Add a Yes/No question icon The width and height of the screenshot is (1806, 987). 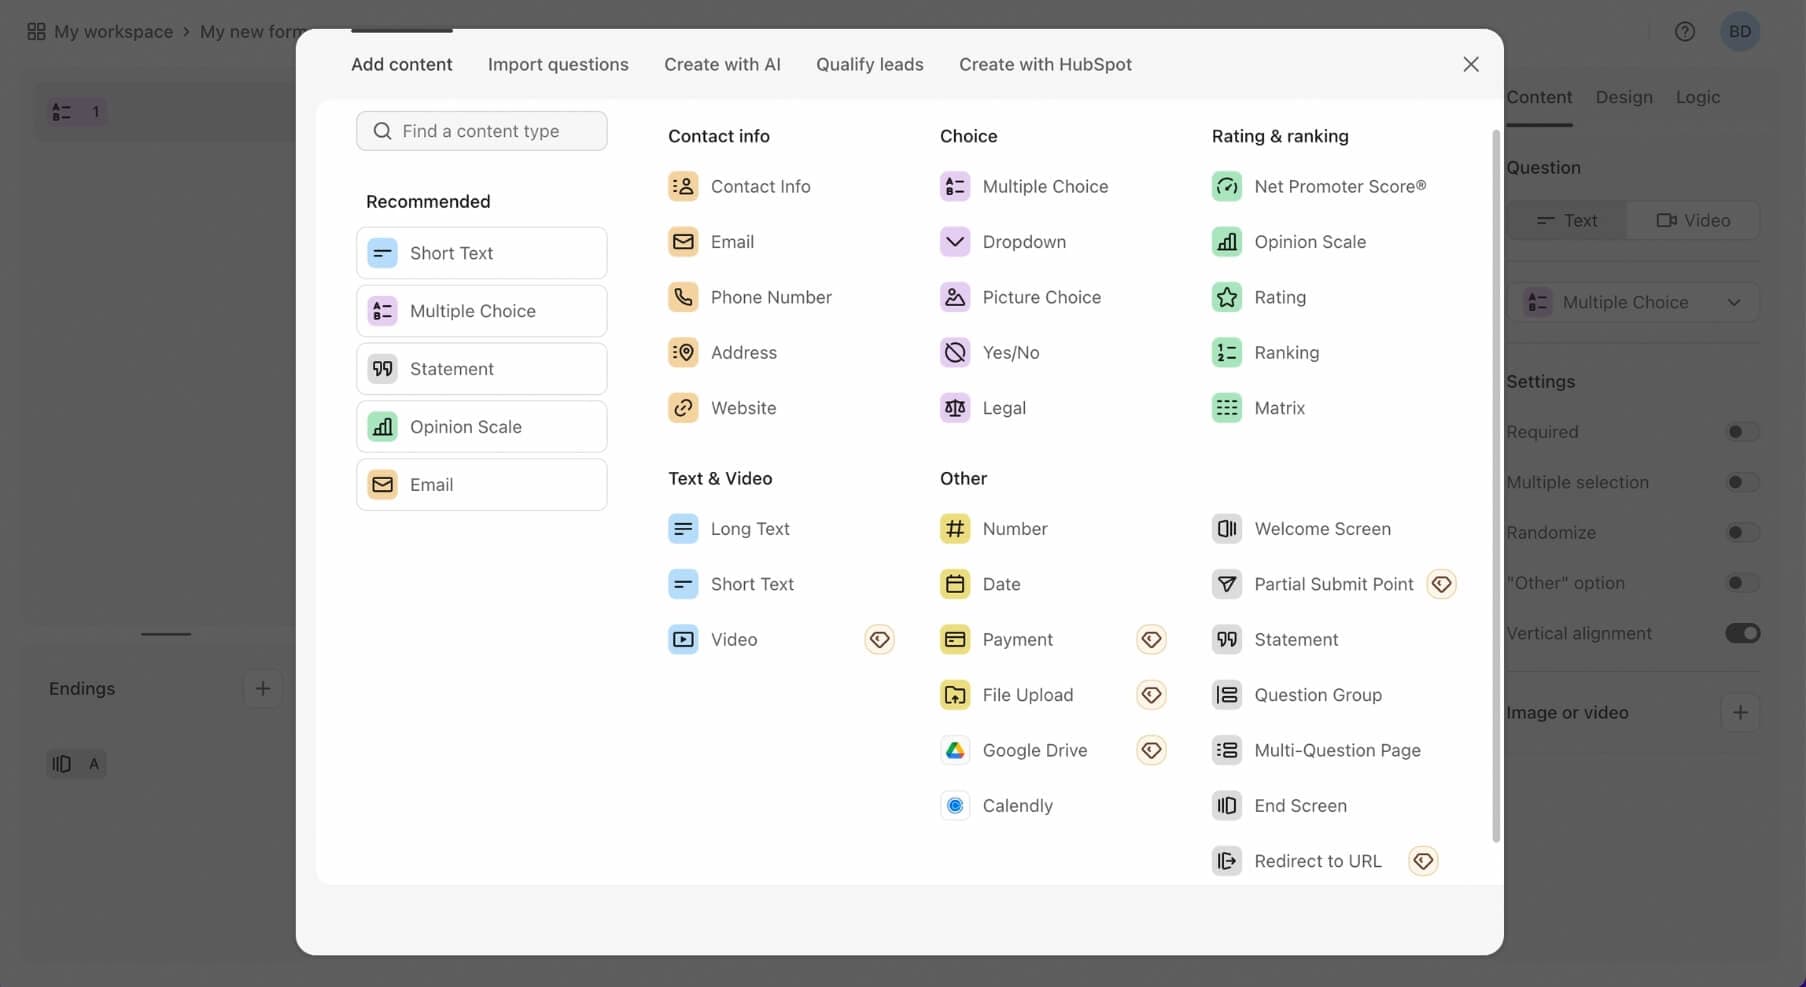coord(955,352)
